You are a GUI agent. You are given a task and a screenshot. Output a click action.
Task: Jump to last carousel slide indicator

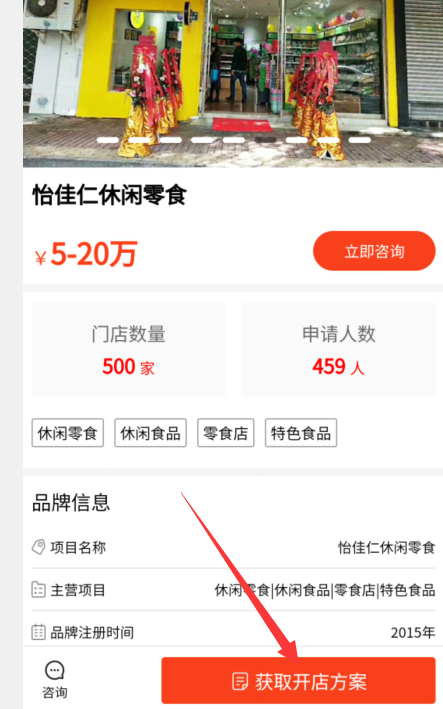360,140
